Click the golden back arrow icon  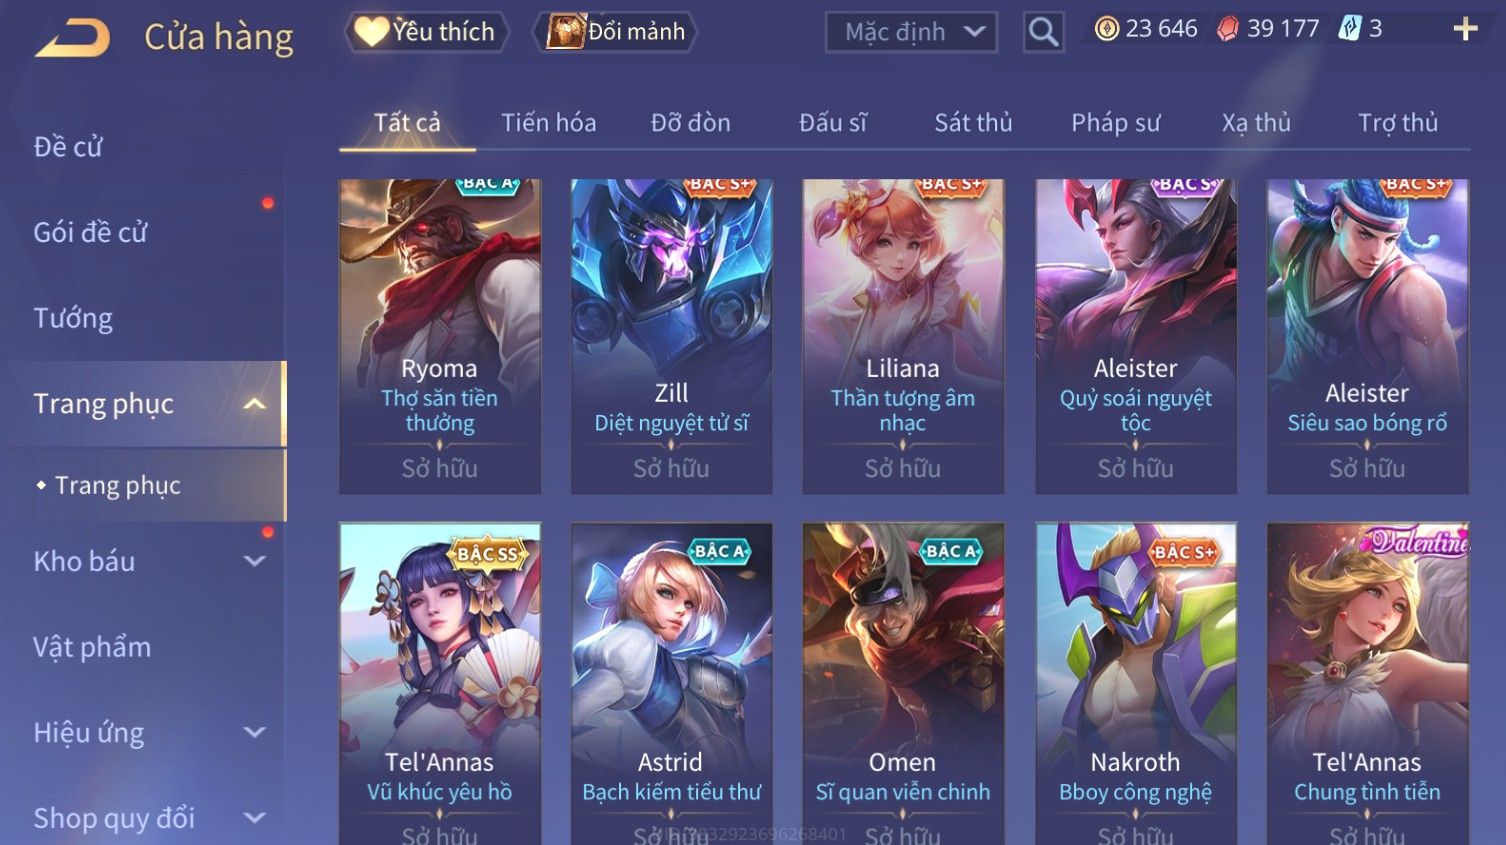click(x=72, y=38)
